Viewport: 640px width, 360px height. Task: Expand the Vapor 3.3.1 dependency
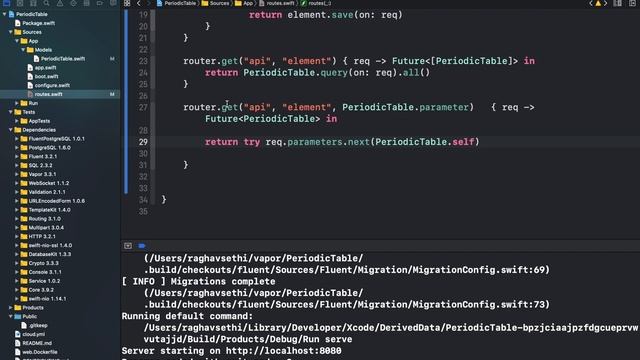(x=17, y=174)
